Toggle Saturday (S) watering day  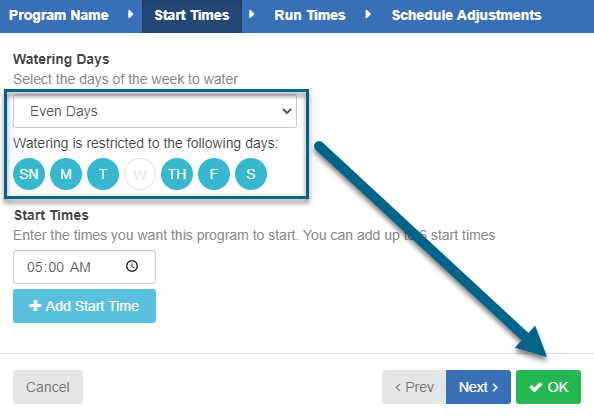pyautogui.click(x=251, y=174)
